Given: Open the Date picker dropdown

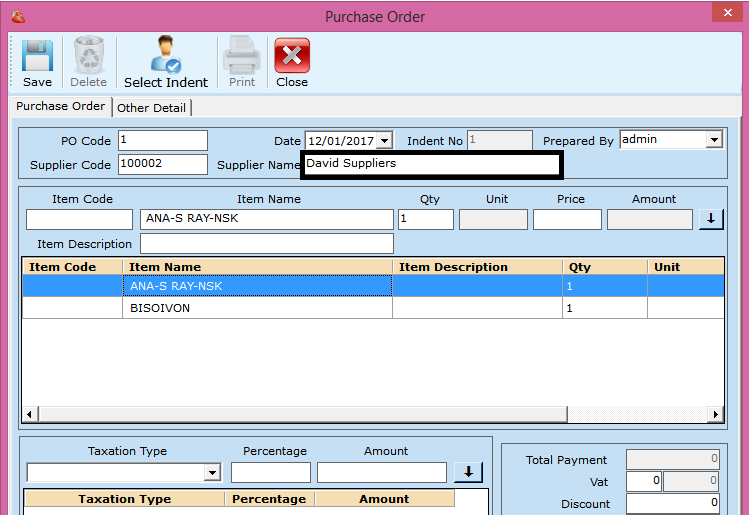Looking at the screenshot, I should click(x=385, y=141).
